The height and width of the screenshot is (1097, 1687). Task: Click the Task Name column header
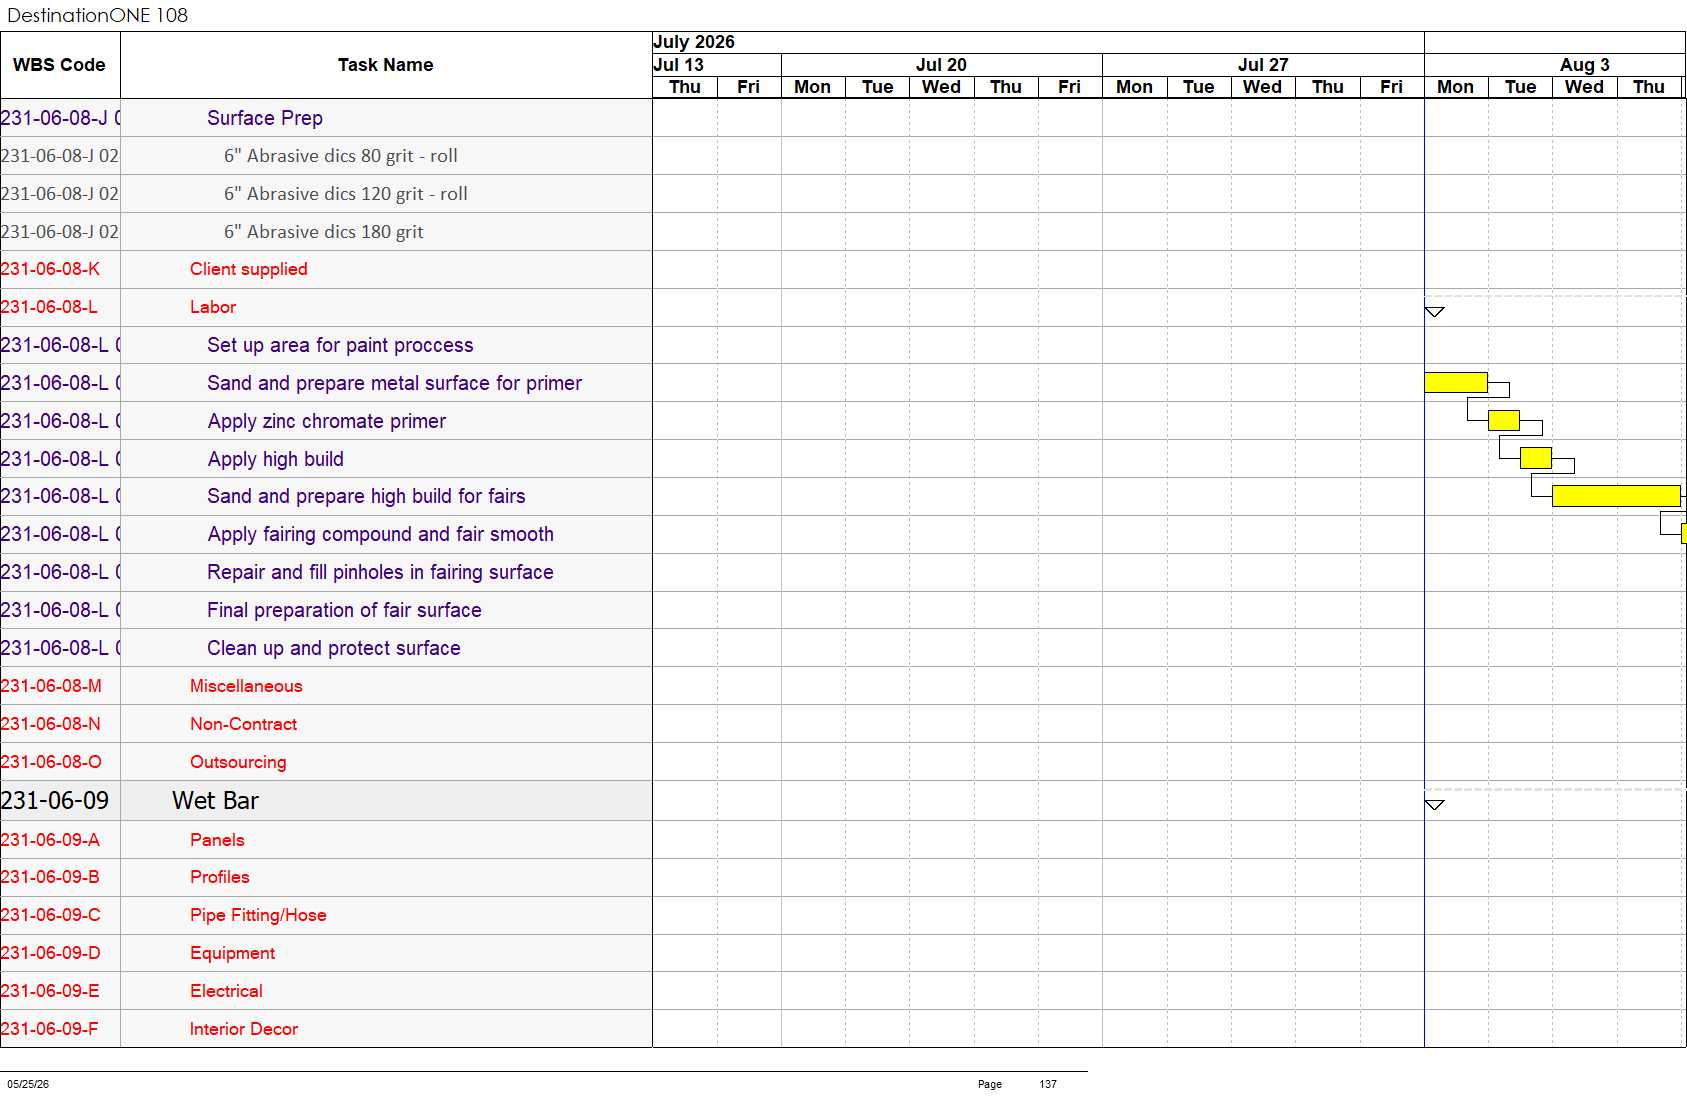point(386,65)
